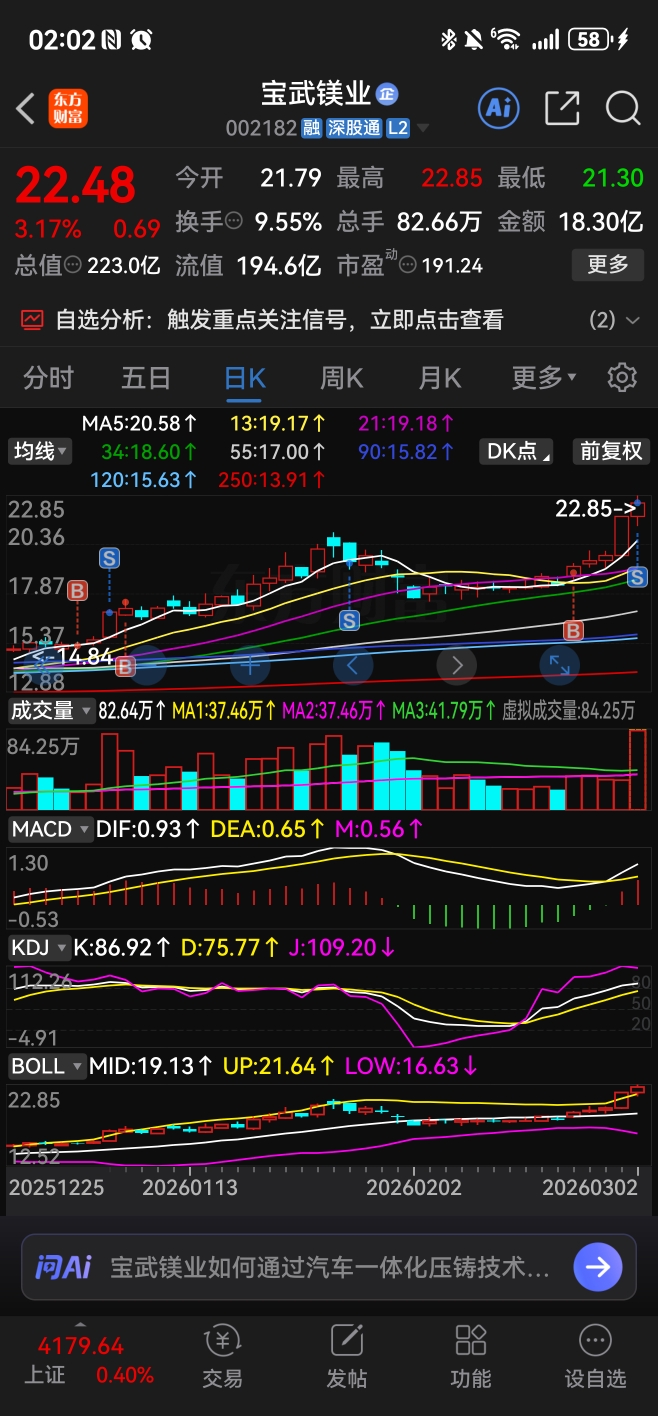This screenshot has width=658, height=1416.
Task: Tap the B buy marker near 17.87
Action: click(77, 591)
